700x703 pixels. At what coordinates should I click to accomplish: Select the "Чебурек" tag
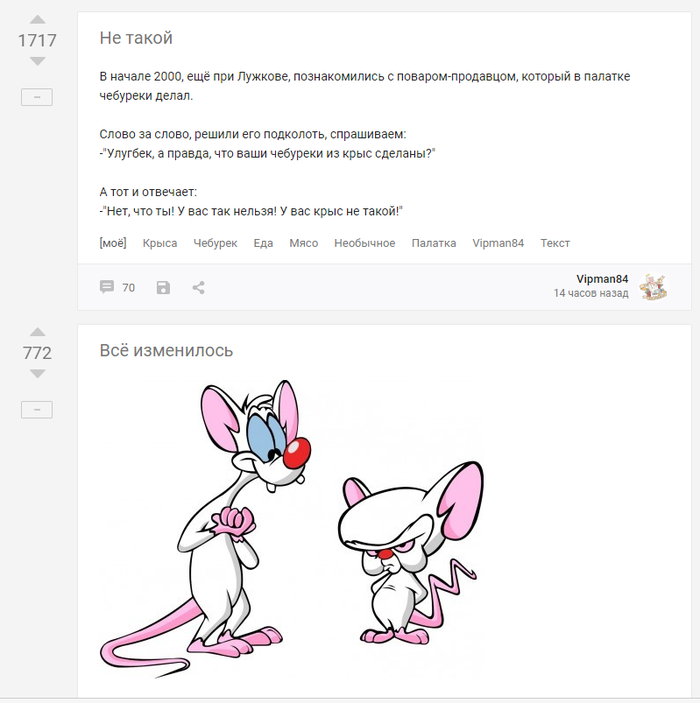coord(215,243)
